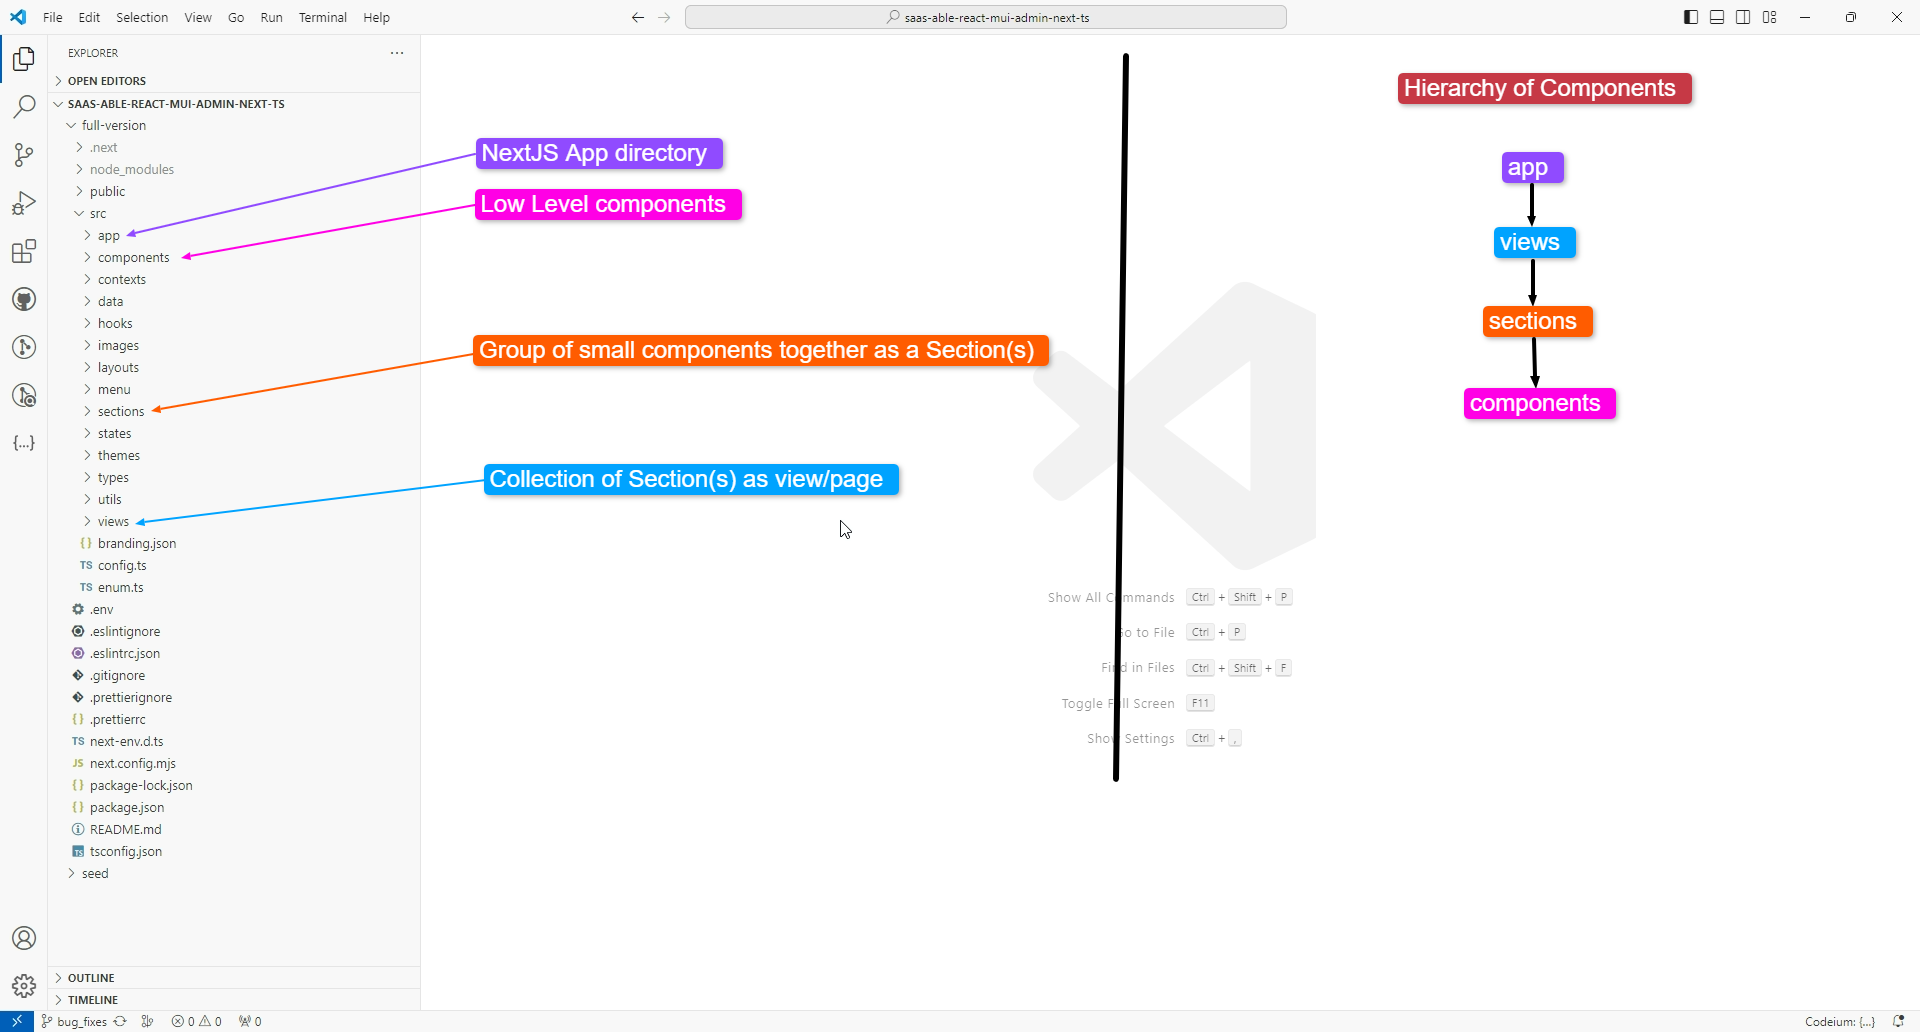Open the Search view in activity bar
The height and width of the screenshot is (1032, 1920).
24,107
